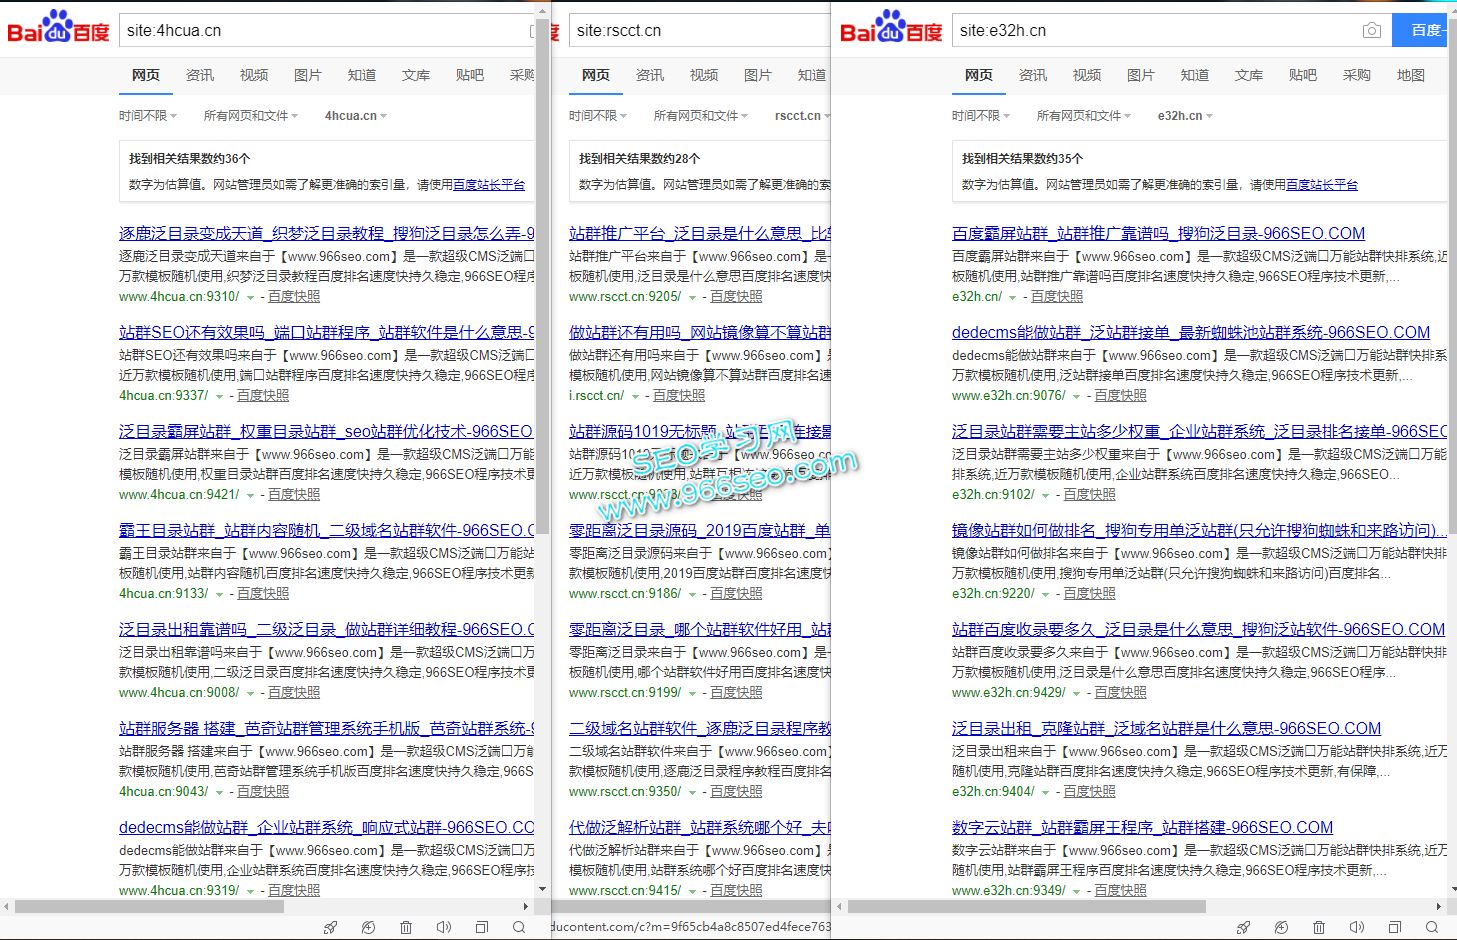This screenshot has width=1457, height=940.
Task: Click the site:4hcua.cn search input field
Action: pyautogui.click(x=327, y=31)
